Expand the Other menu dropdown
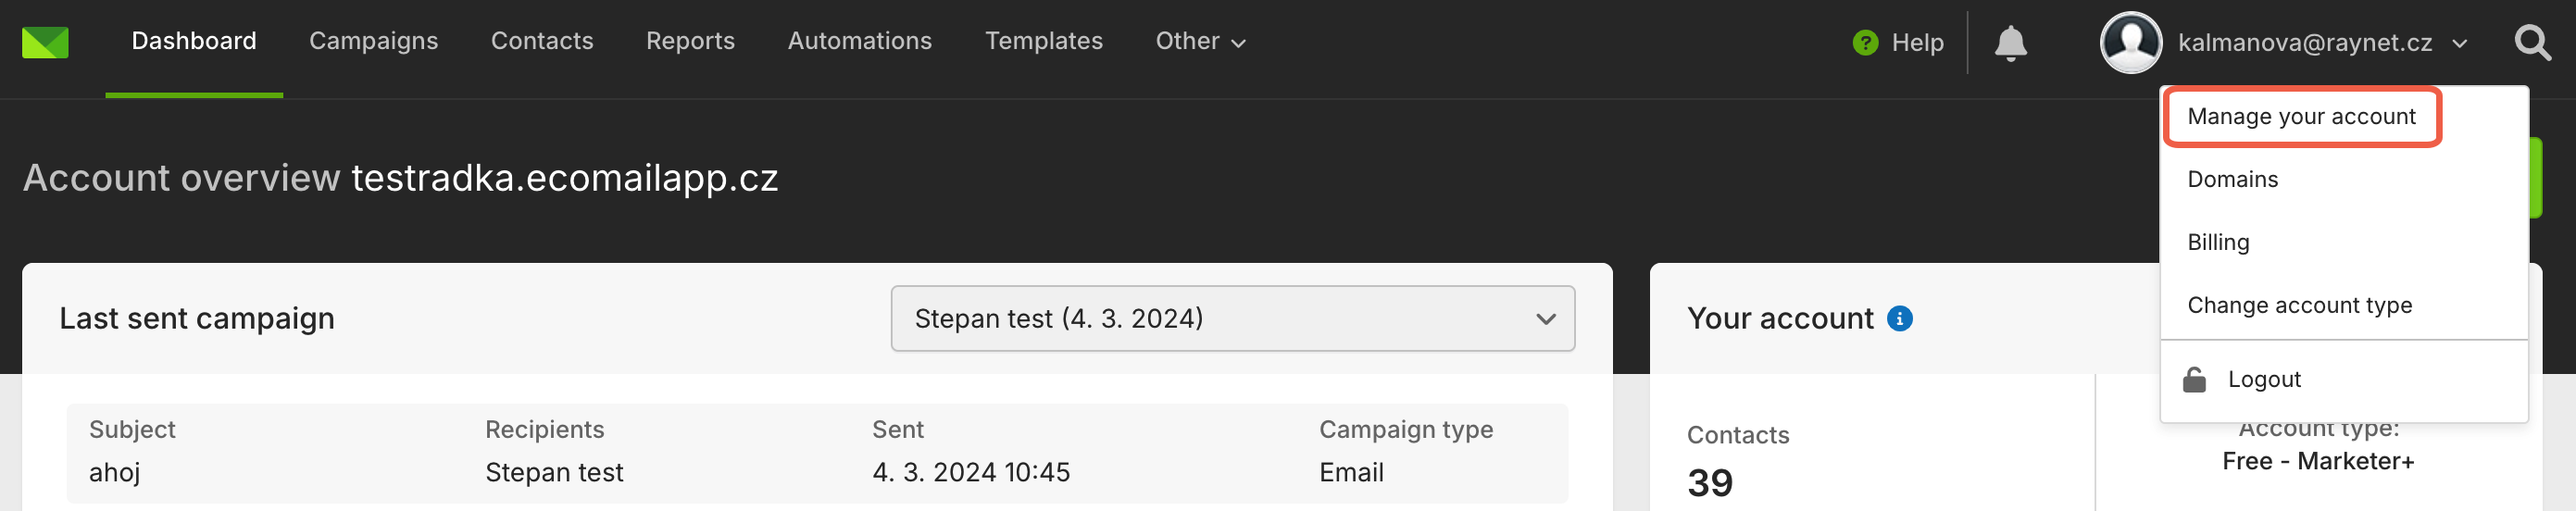 (1200, 41)
